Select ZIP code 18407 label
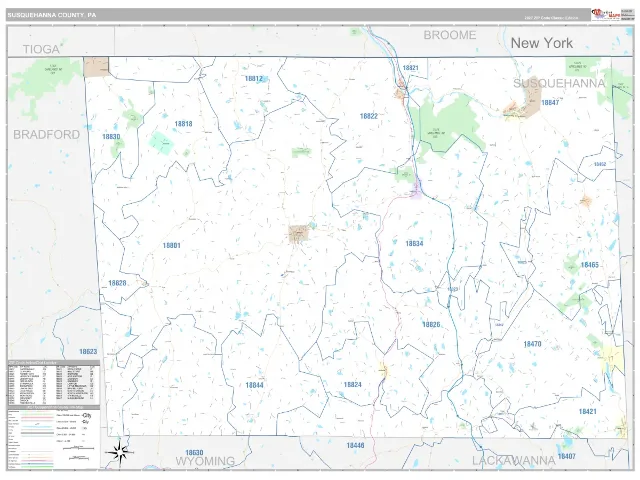The width and height of the screenshot is (640, 480). pyautogui.click(x=567, y=456)
